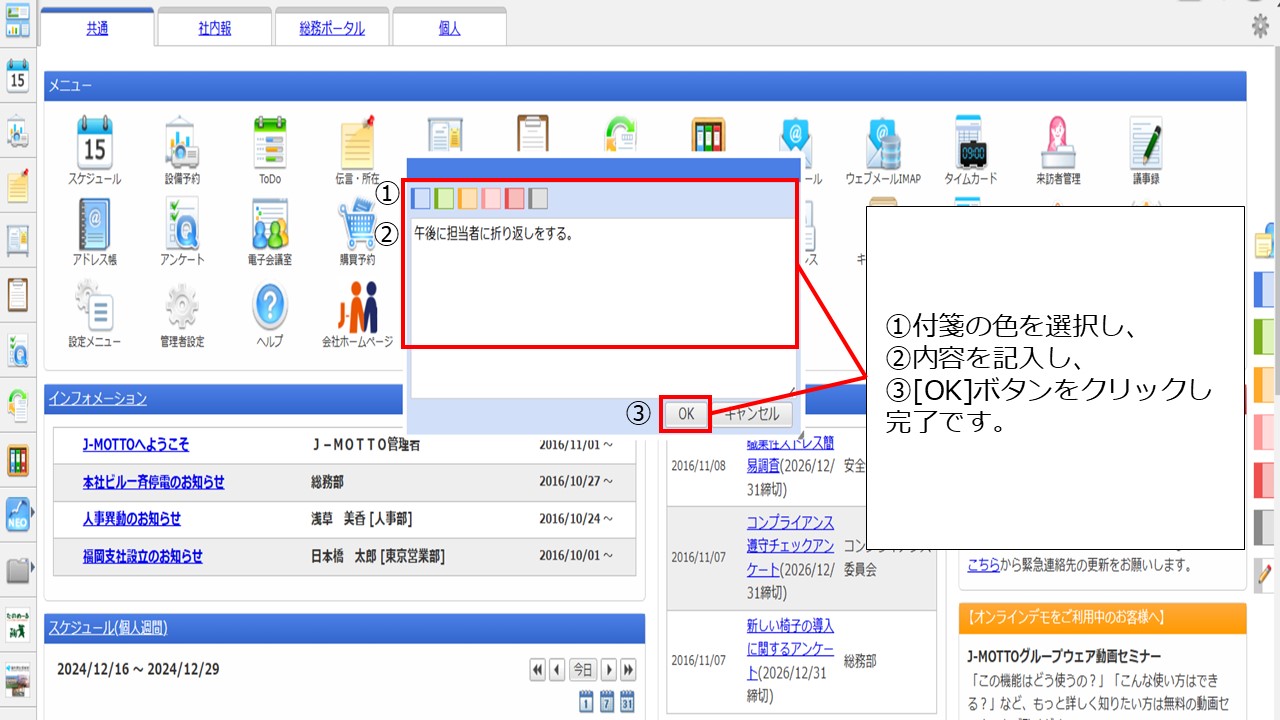Click the OK button in dialog
1280x720 pixels.
tap(686, 414)
